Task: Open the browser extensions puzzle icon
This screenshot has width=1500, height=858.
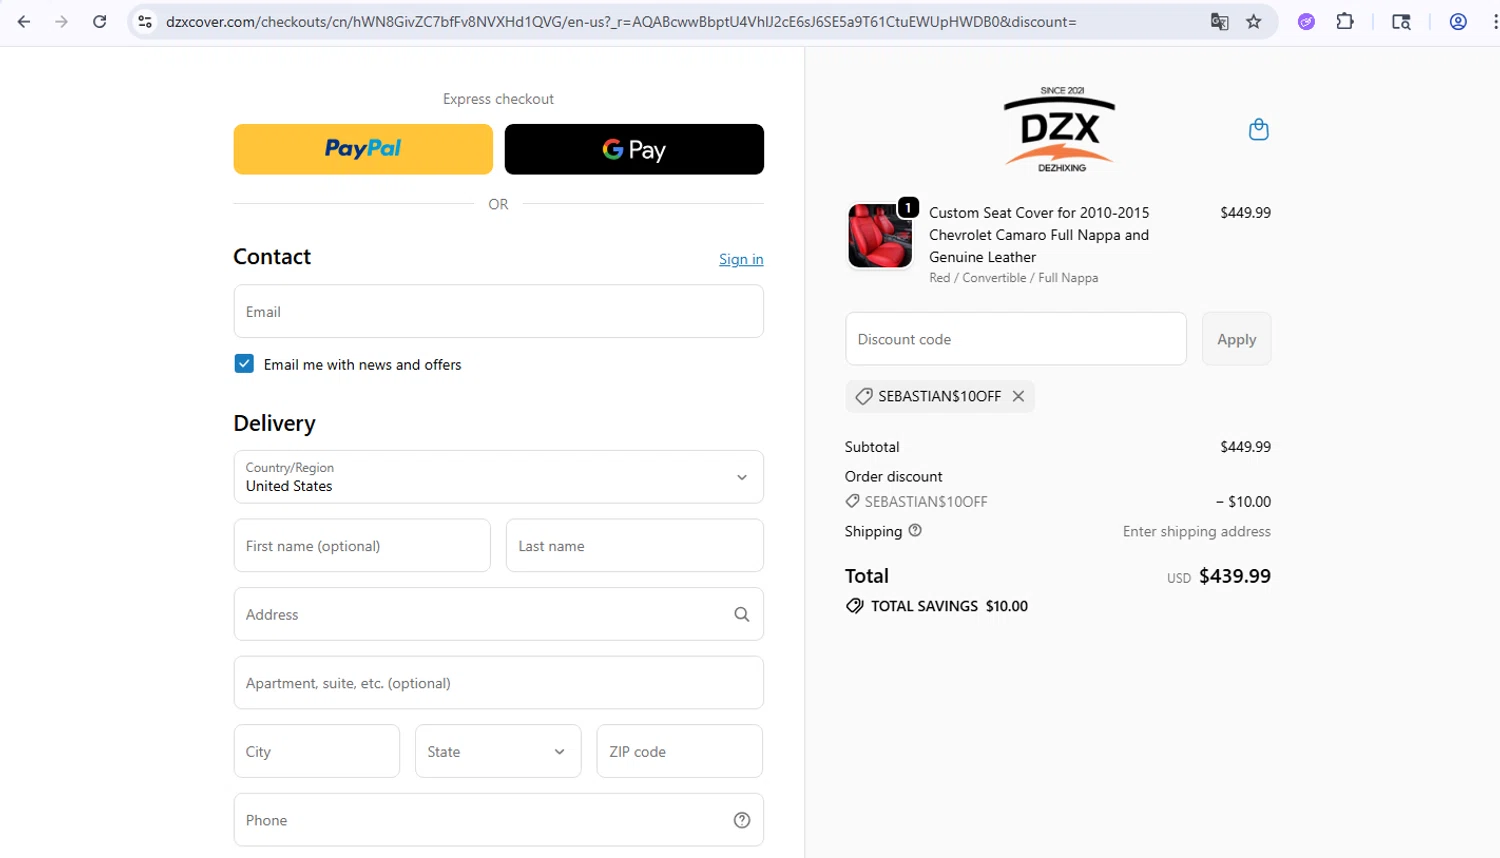Action: tap(1345, 21)
